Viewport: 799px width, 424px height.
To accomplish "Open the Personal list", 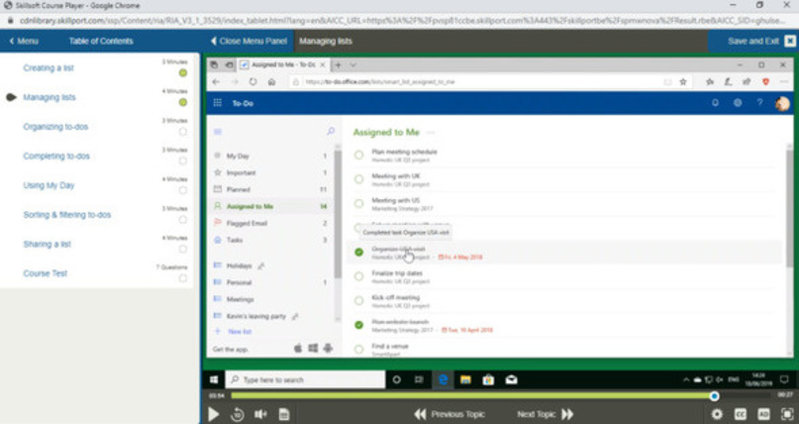I will 272,282.
